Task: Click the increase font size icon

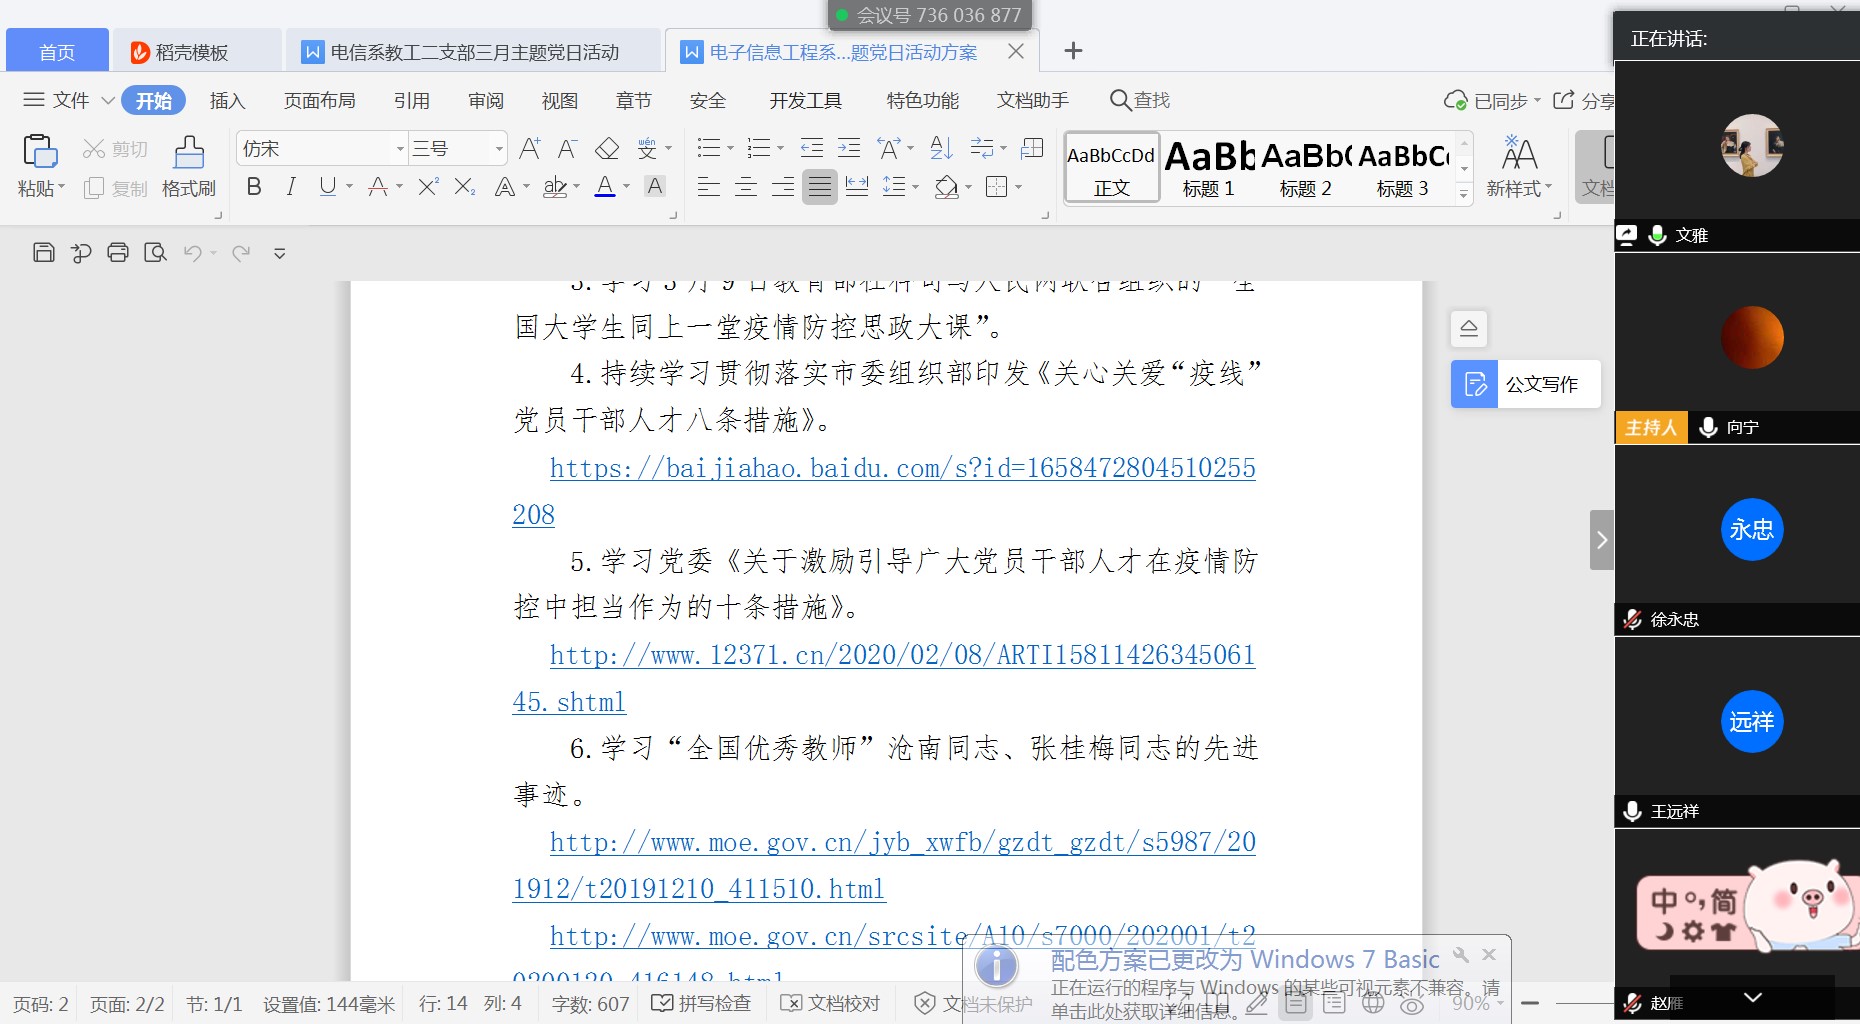Action: (530, 149)
